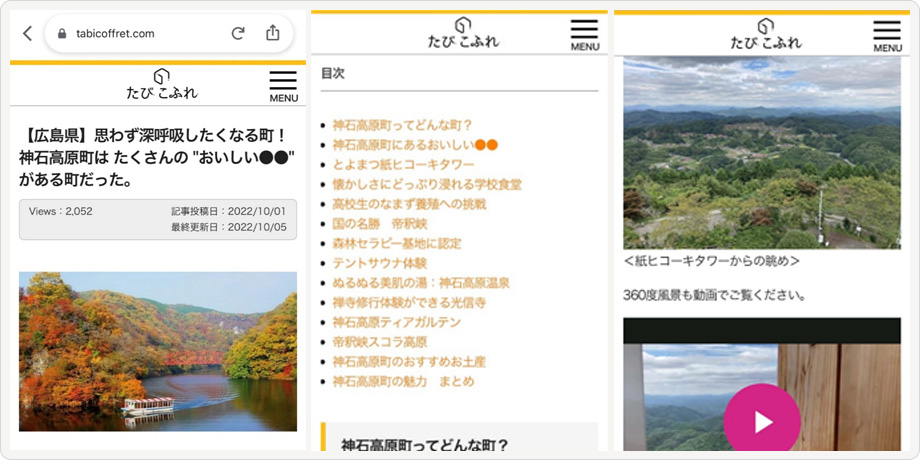
Task: Click the paper airplane tower view photo
Action: tap(762, 153)
